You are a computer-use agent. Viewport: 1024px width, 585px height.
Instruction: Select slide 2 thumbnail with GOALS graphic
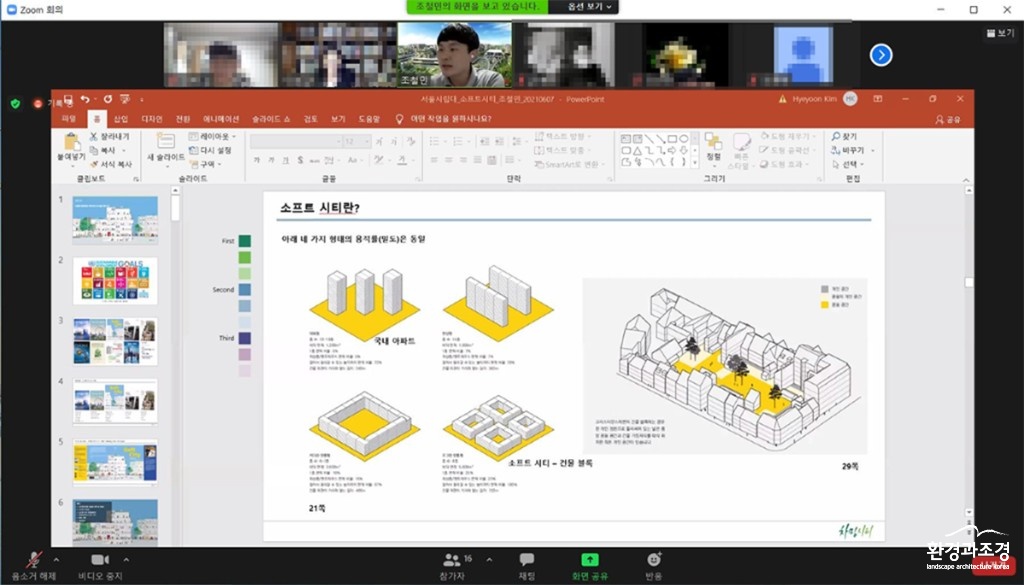[x=115, y=281]
